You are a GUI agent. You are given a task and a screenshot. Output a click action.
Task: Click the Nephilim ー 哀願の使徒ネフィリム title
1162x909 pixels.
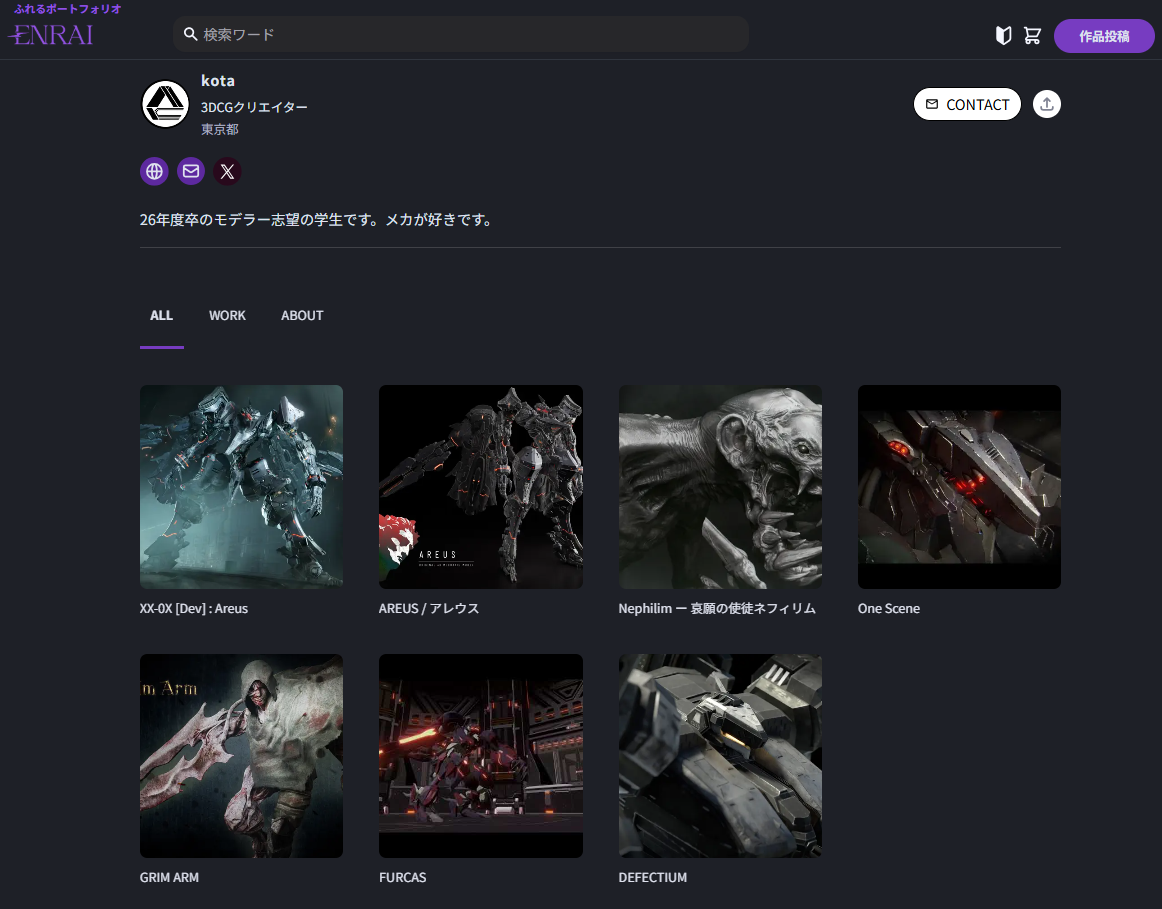(717, 608)
